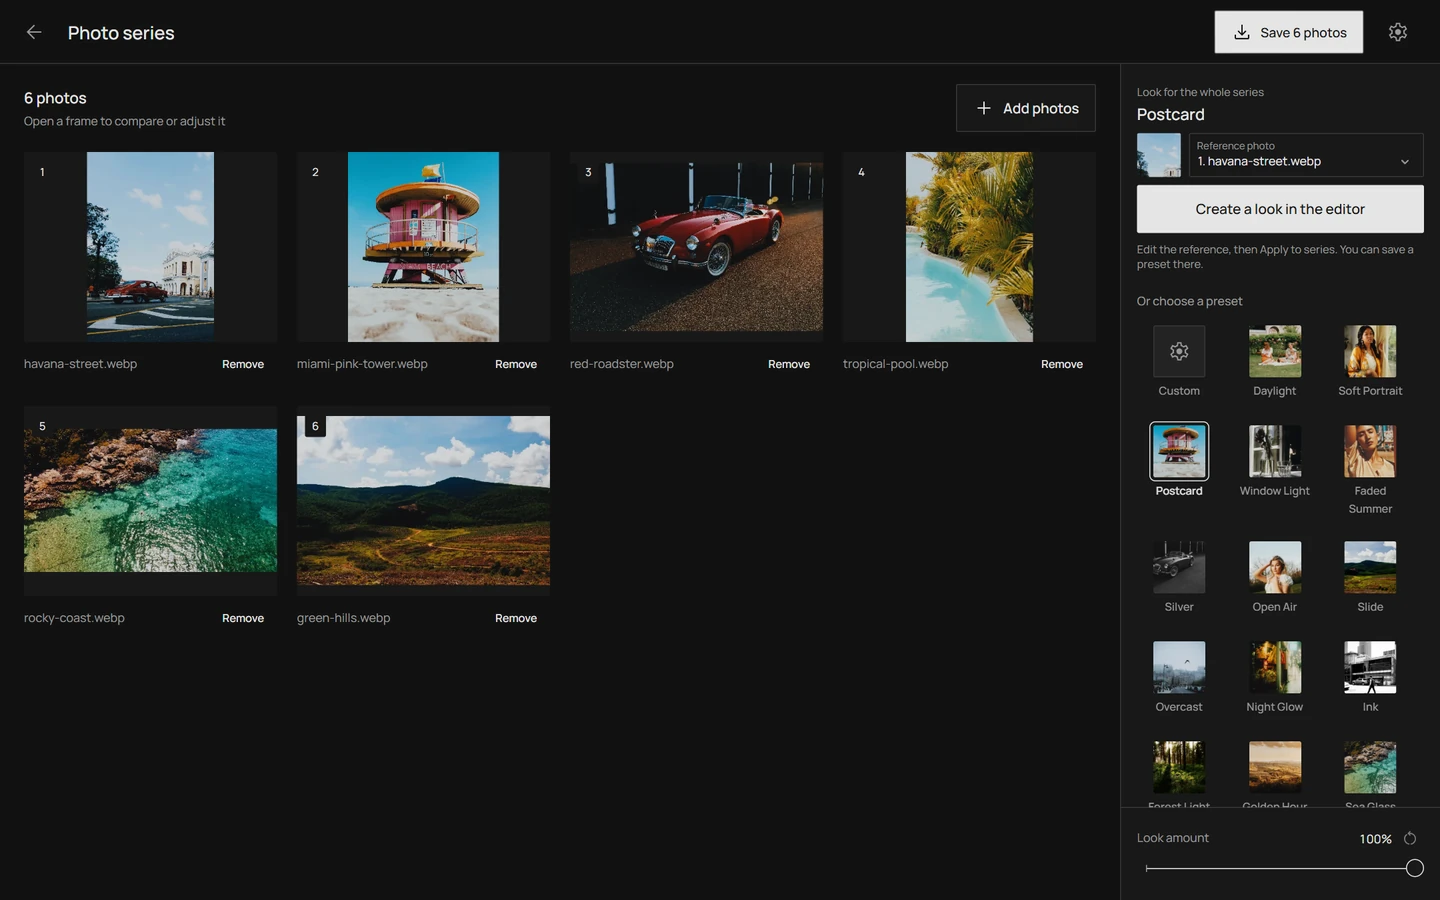The width and height of the screenshot is (1440, 900).
Task: Select the Custom preset gear icon
Action: 1179,351
